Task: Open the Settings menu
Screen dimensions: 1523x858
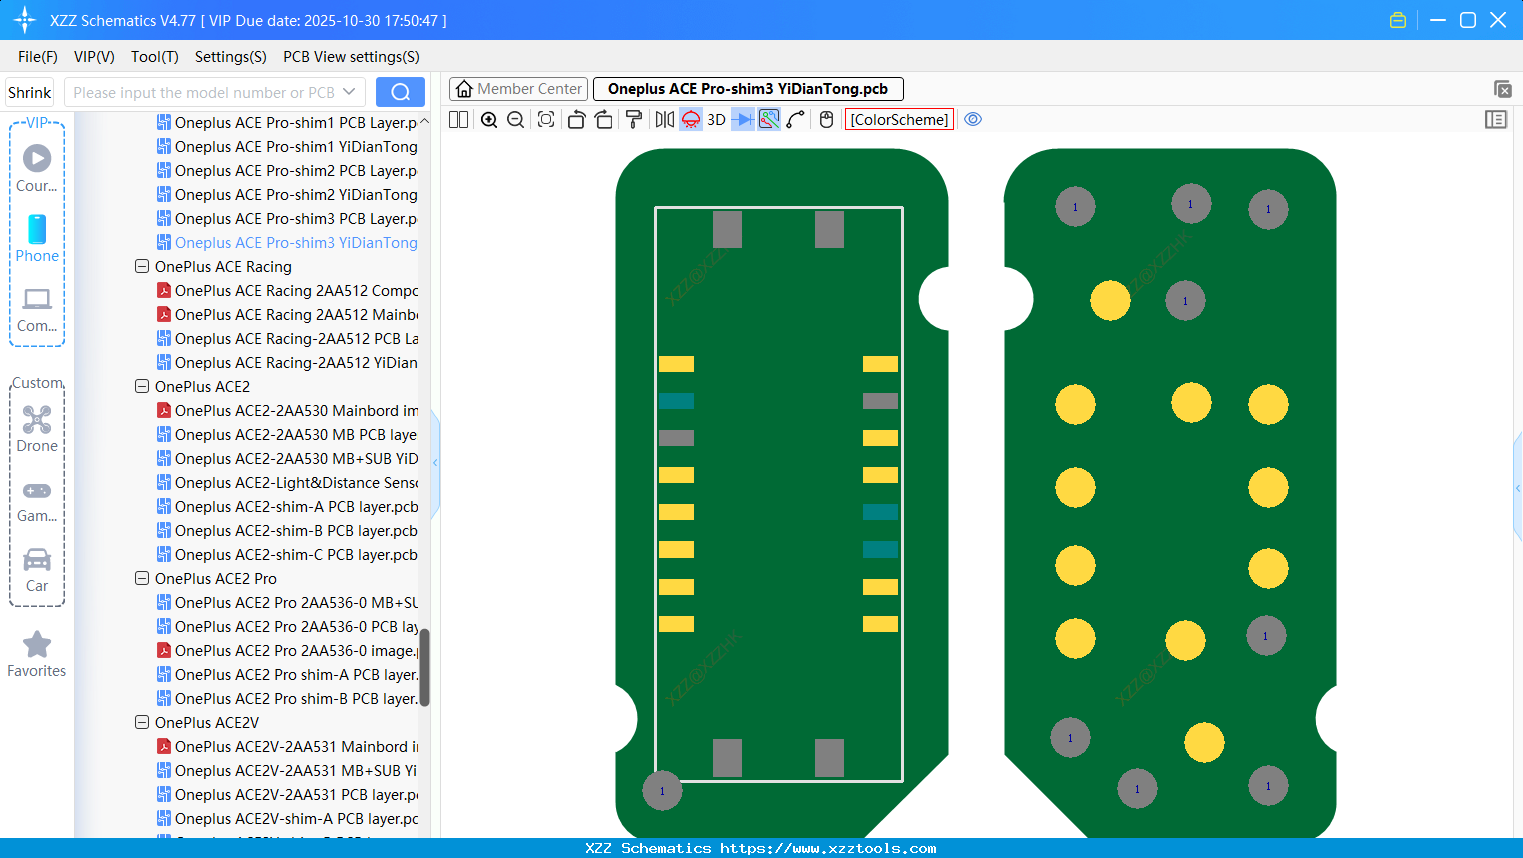Action: coord(231,57)
